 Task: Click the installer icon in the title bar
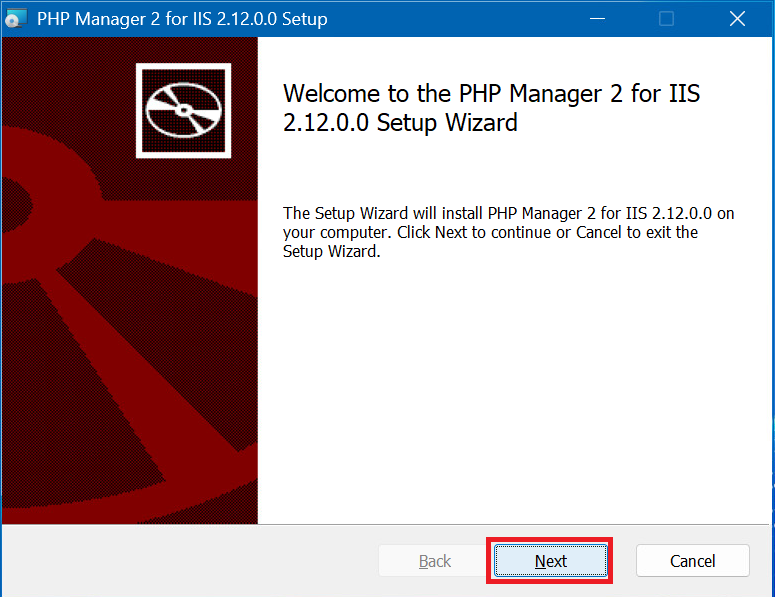coord(16,19)
